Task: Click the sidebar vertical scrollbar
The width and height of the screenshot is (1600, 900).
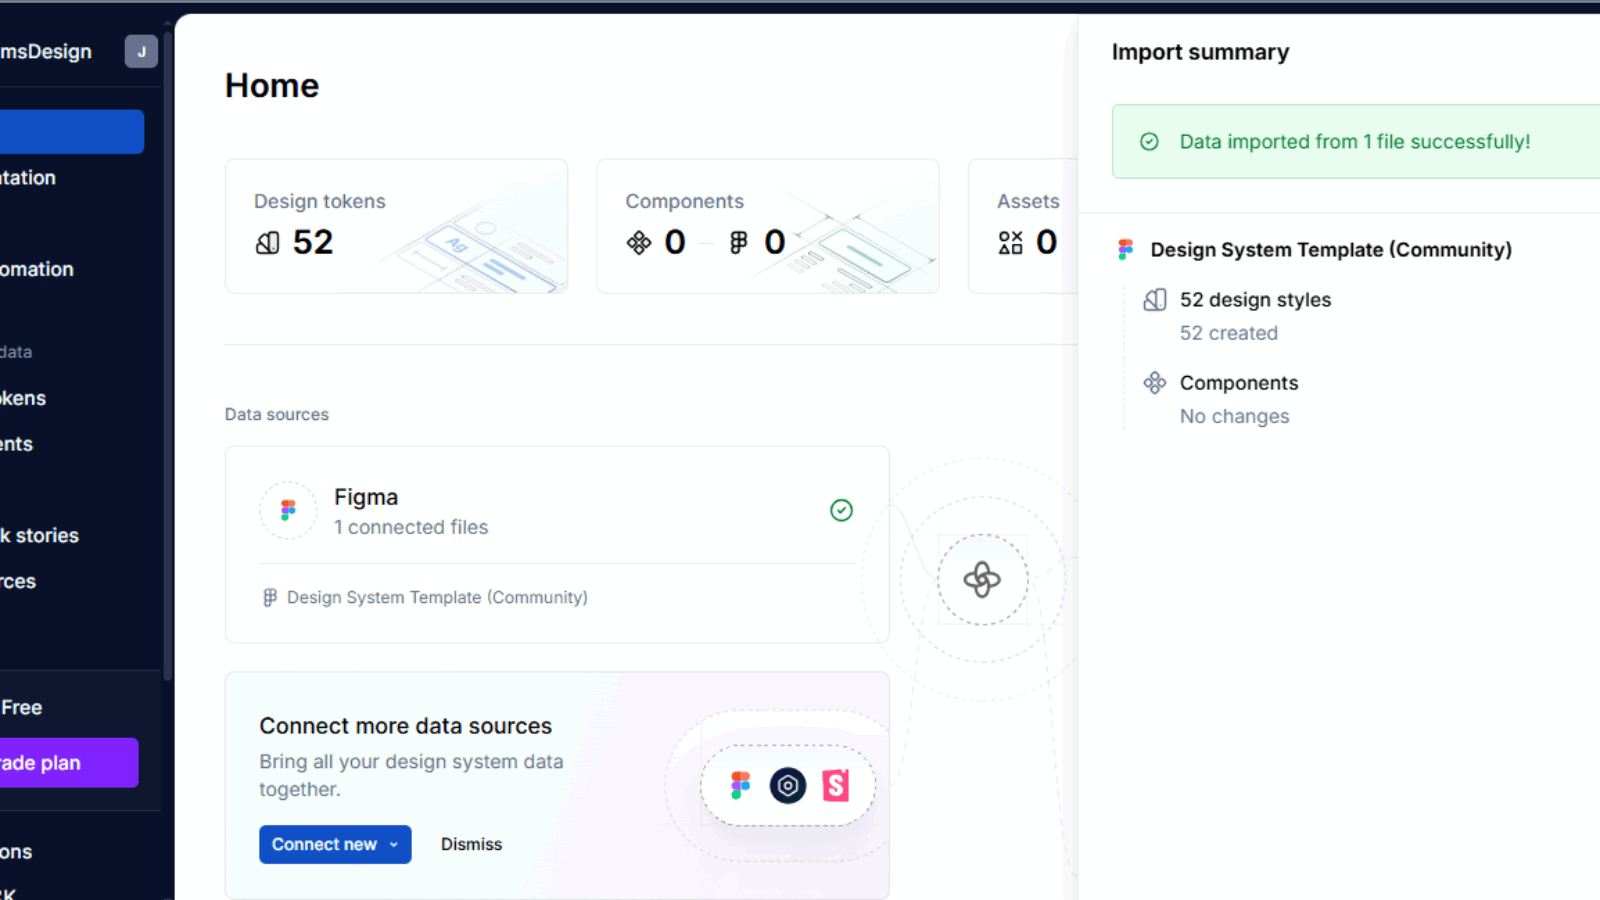Action: (168, 360)
